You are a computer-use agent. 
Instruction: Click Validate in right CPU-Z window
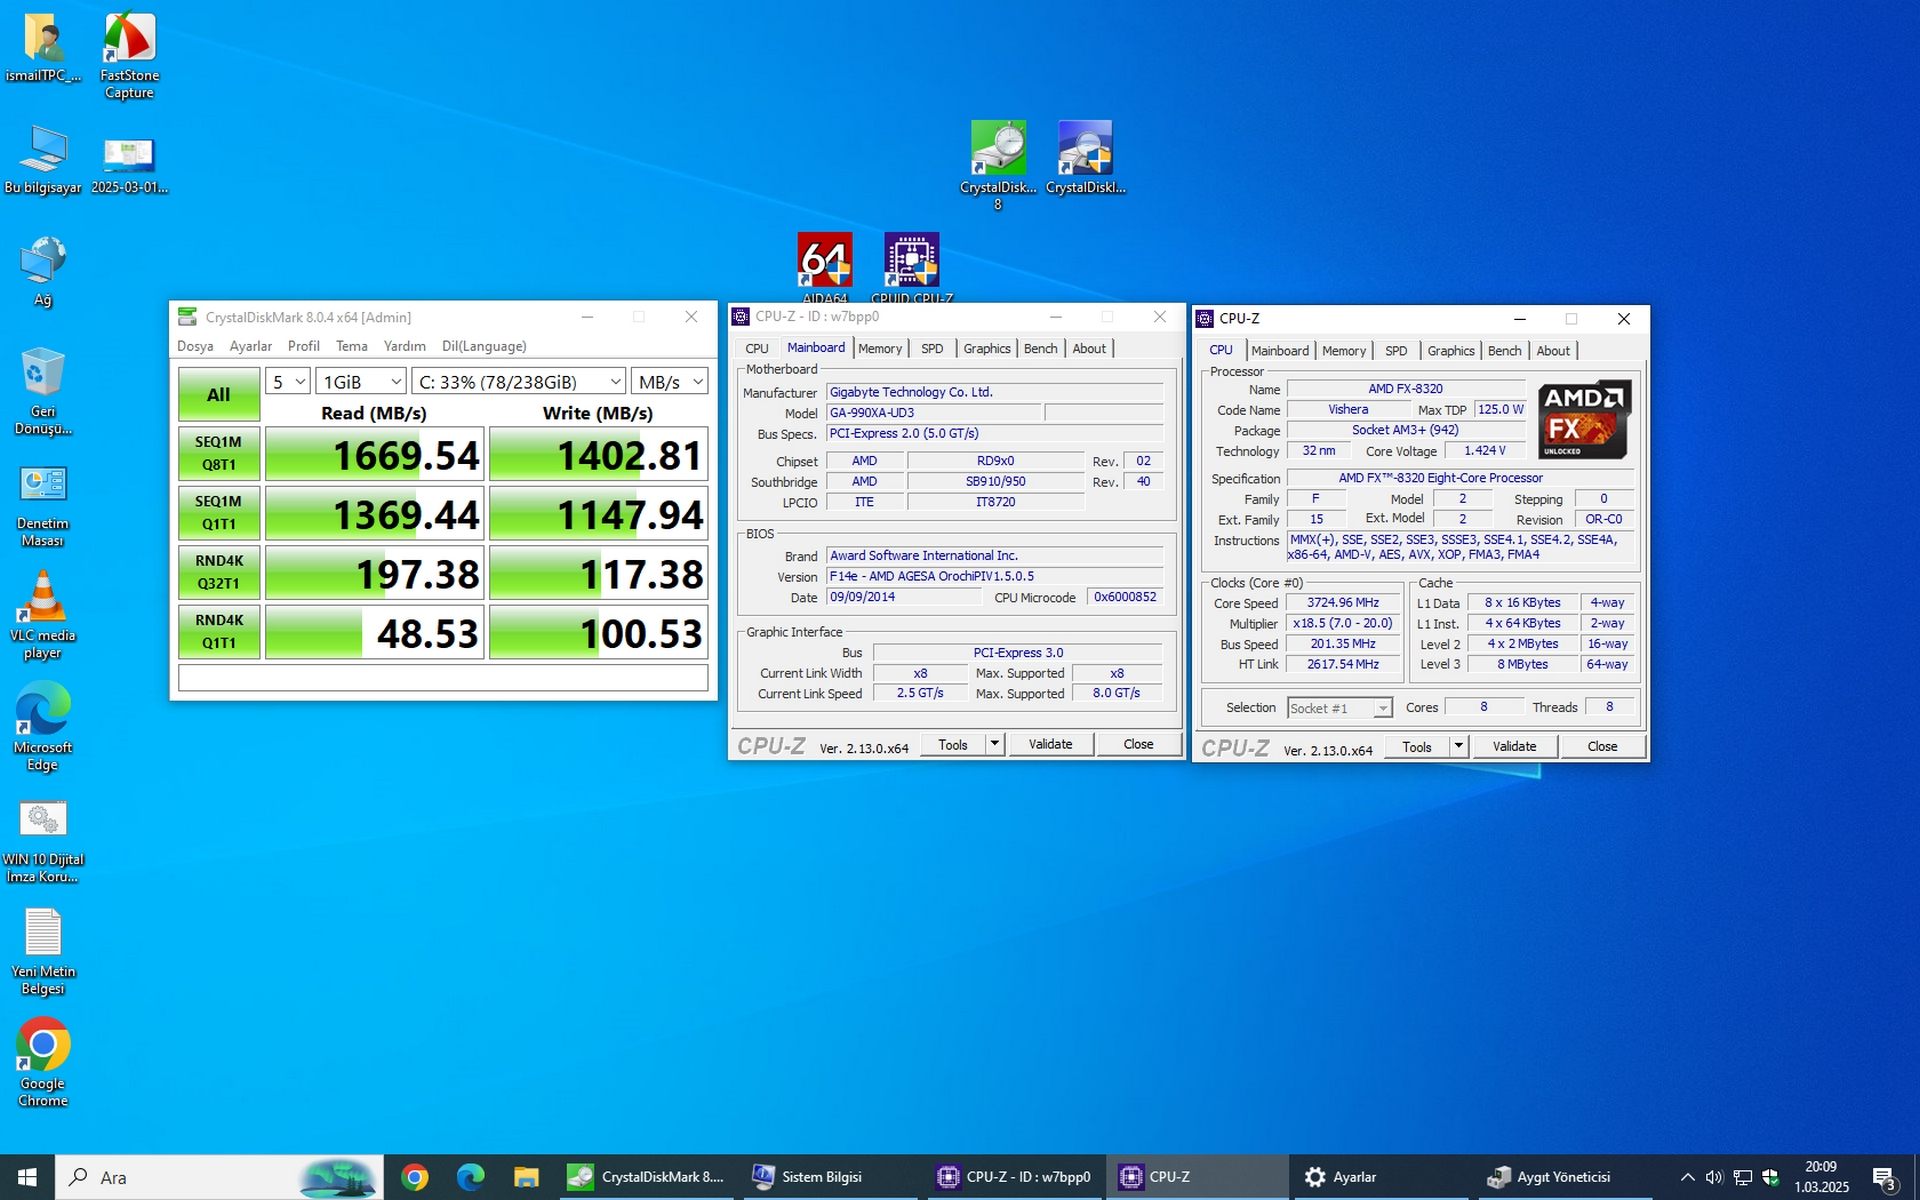pyautogui.click(x=1514, y=746)
